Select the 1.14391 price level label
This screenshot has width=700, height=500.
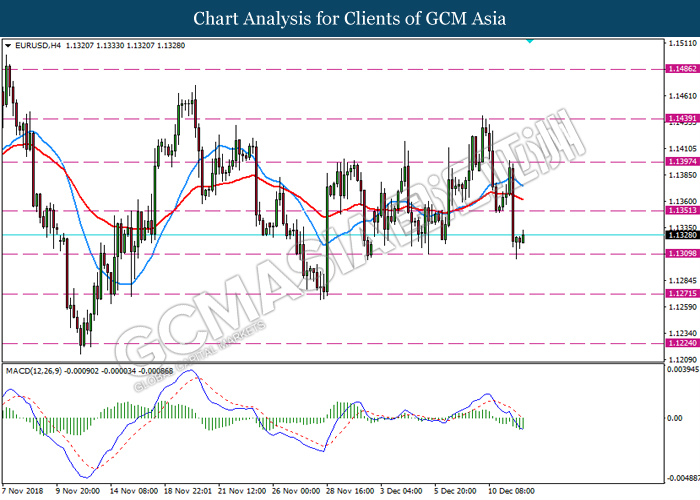coord(682,118)
